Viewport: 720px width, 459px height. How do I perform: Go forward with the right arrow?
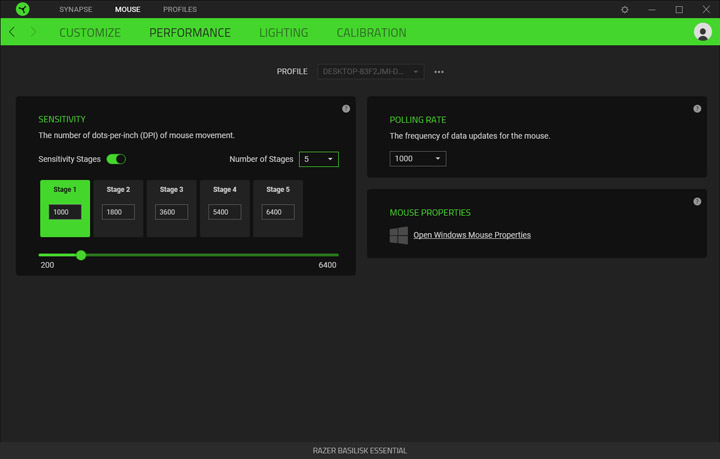[33, 32]
